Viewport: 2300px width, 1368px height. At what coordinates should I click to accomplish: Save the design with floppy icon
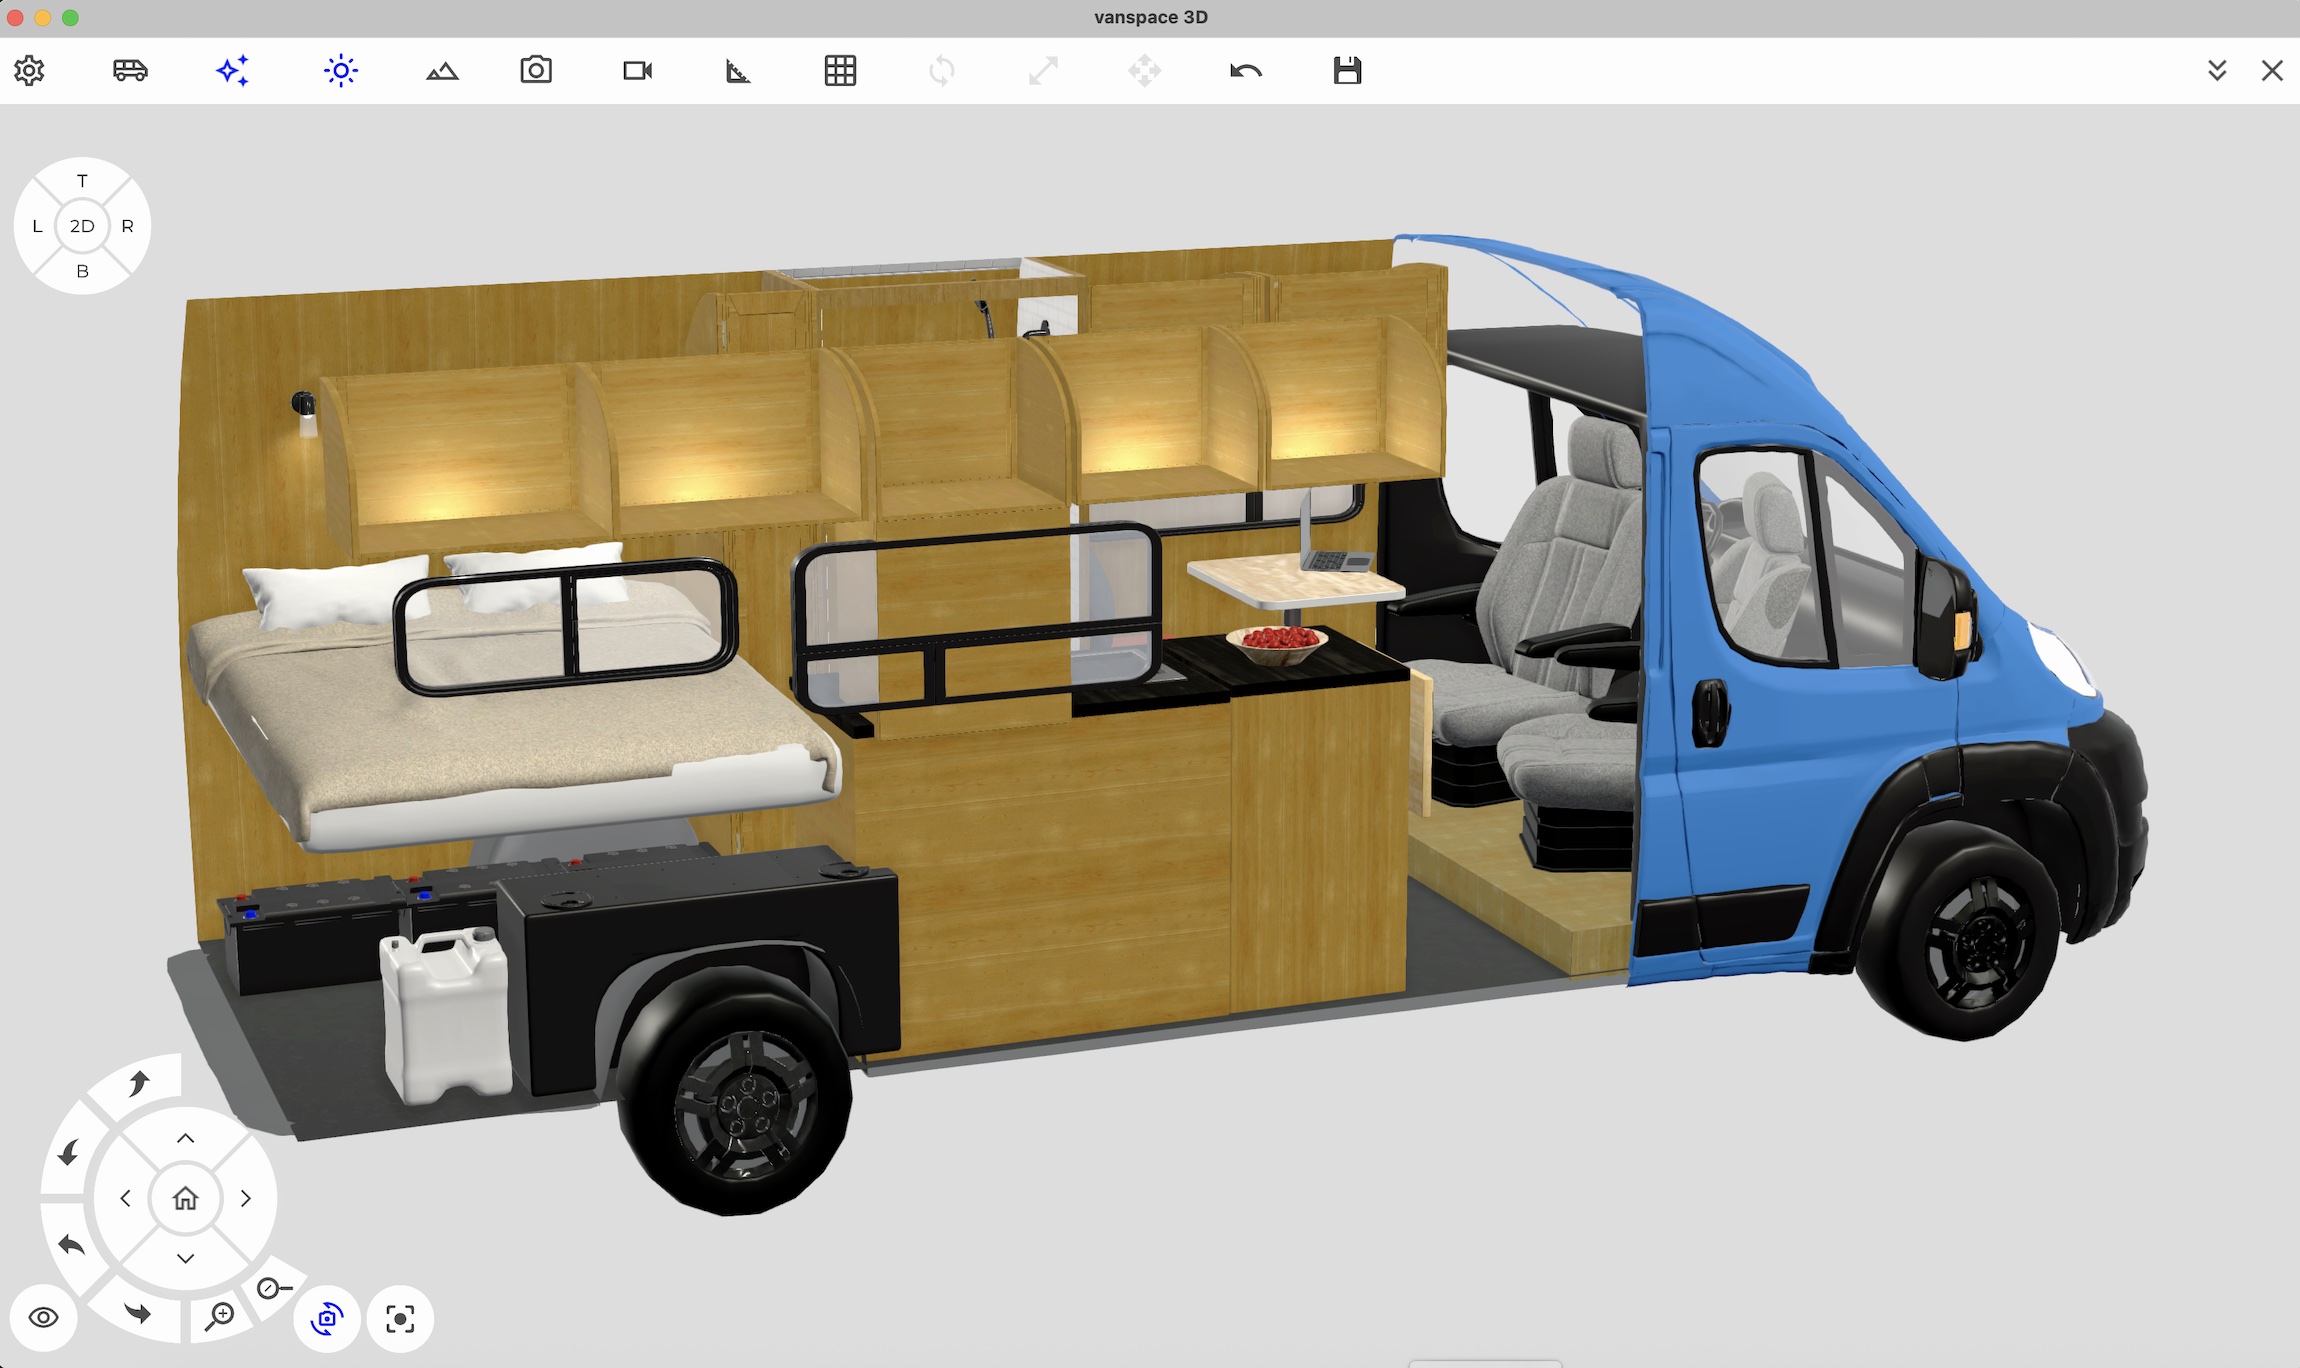click(x=1347, y=71)
